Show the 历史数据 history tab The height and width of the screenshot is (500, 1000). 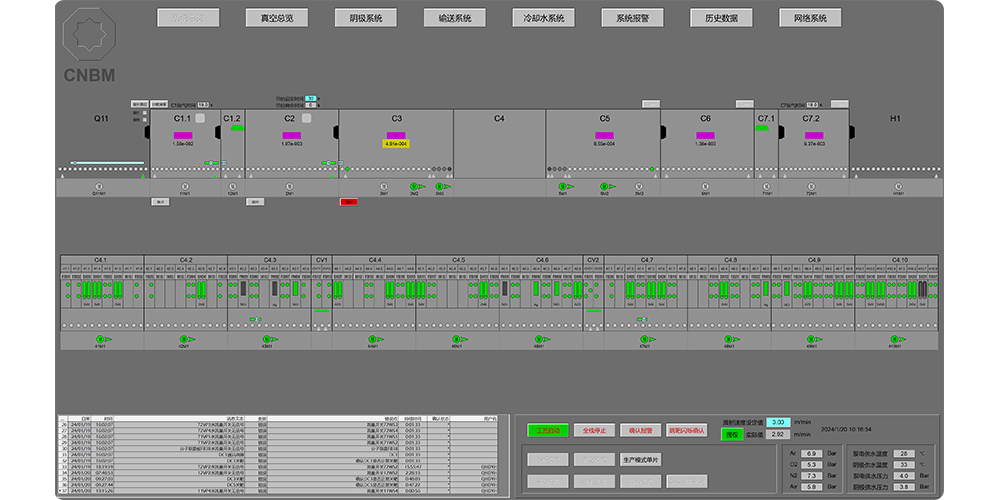pos(721,18)
